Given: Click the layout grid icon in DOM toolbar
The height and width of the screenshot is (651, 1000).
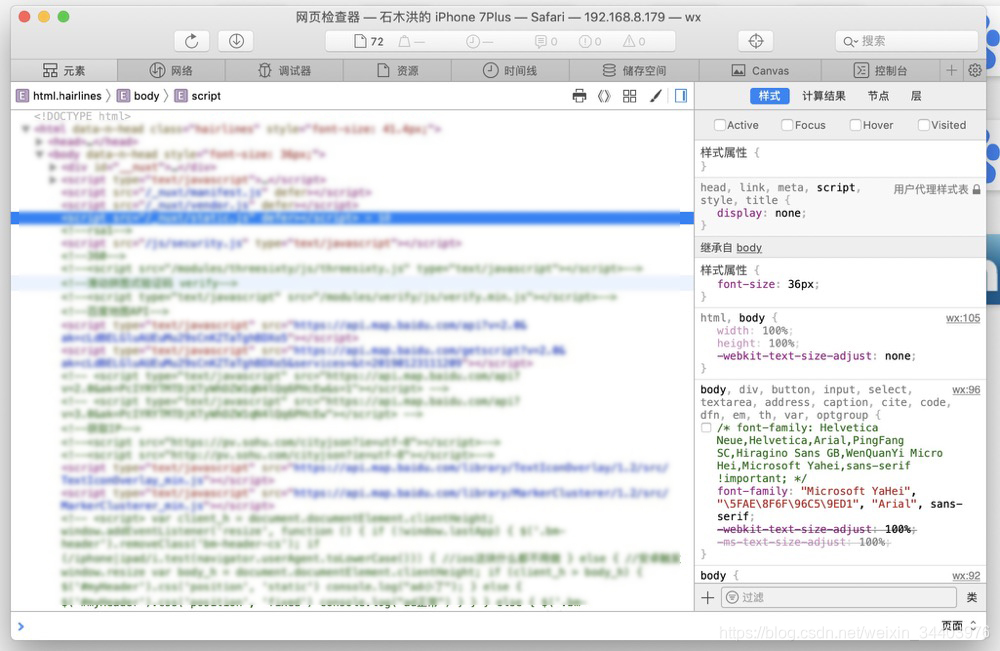Looking at the screenshot, I should [x=629, y=96].
